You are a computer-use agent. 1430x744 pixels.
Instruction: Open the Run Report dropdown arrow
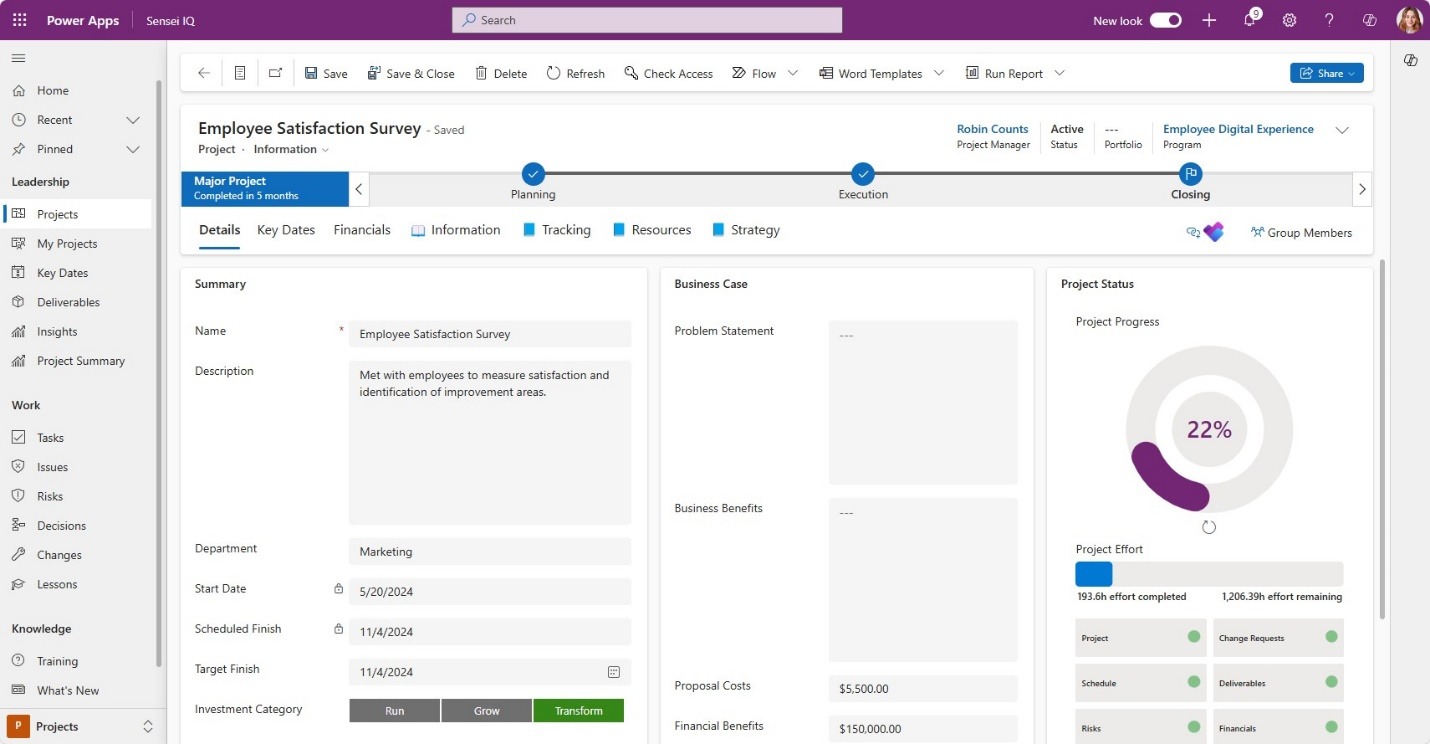pyautogui.click(x=1060, y=73)
